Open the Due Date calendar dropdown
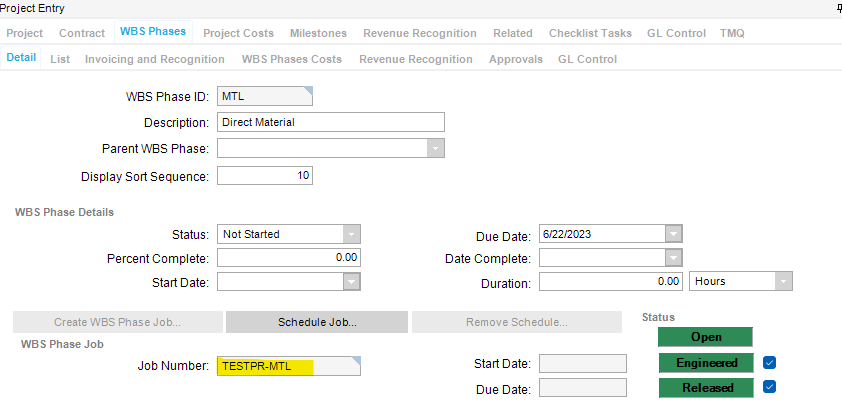This screenshot has width=842, height=413. point(674,234)
